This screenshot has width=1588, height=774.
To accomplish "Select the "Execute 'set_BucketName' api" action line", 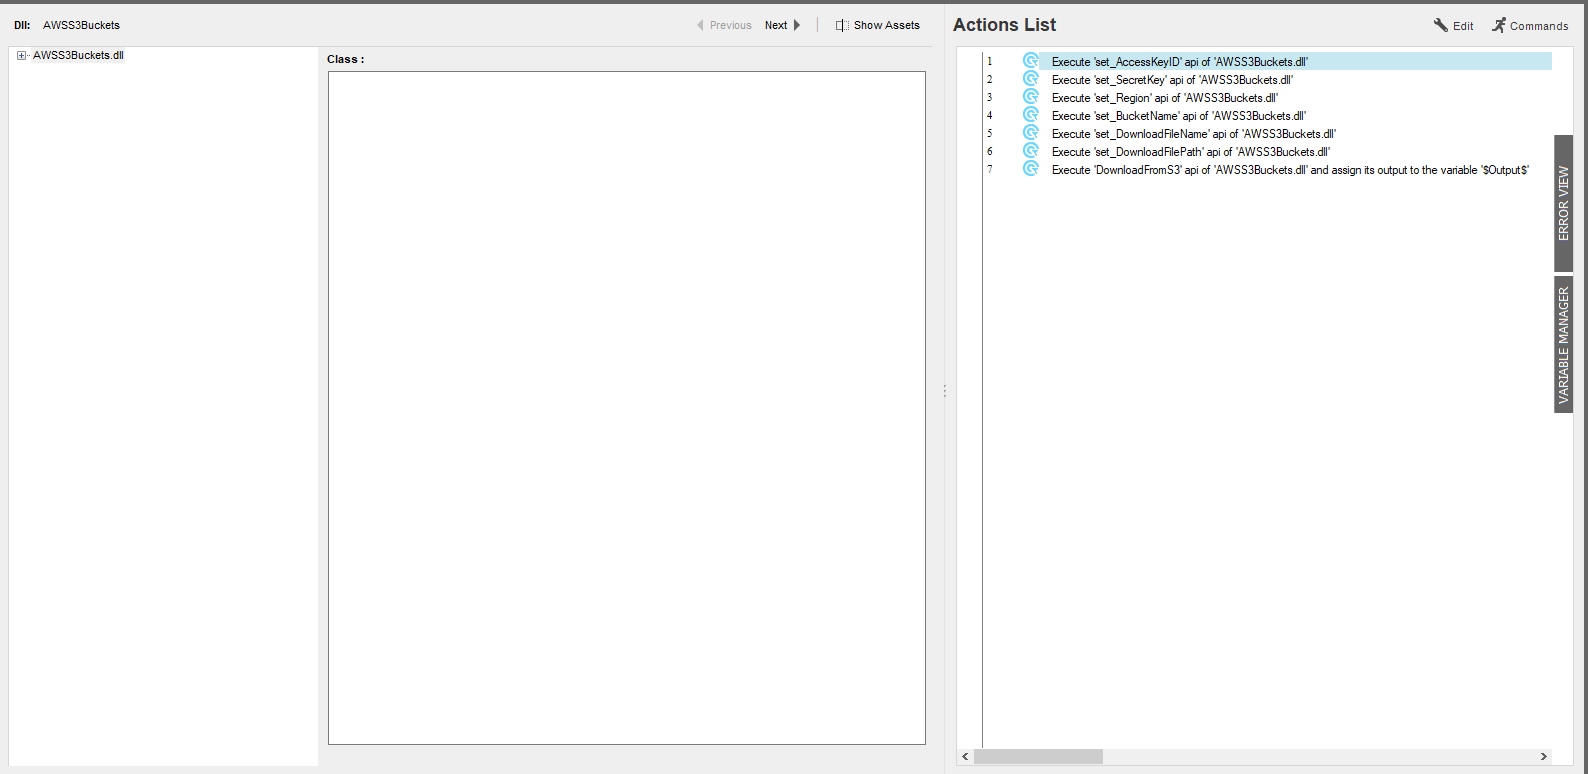I will coord(1179,116).
